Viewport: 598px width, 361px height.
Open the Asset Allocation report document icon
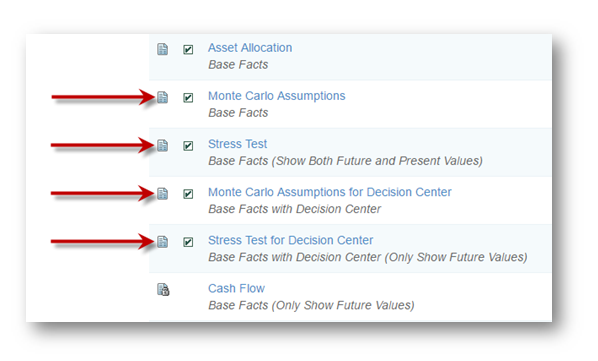click(x=162, y=49)
